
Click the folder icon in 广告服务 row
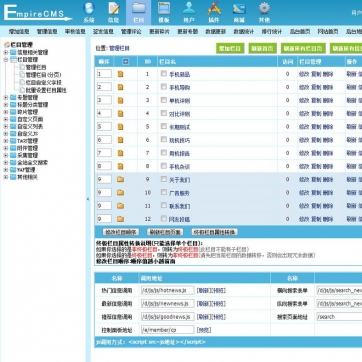[120, 192]
